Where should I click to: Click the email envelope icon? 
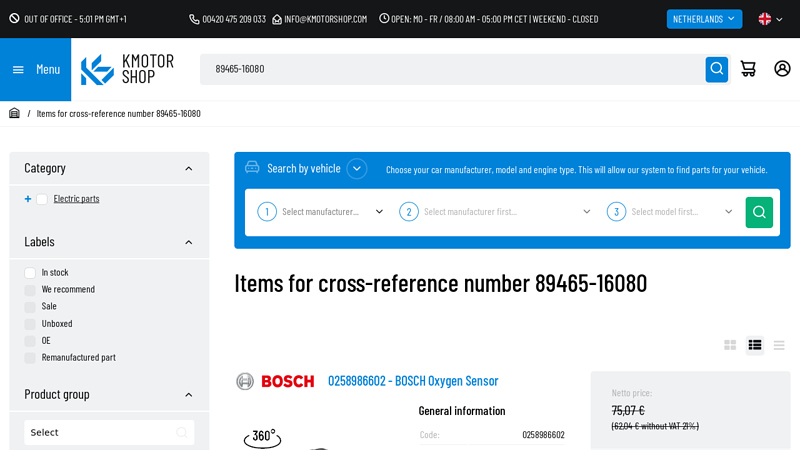277,19
